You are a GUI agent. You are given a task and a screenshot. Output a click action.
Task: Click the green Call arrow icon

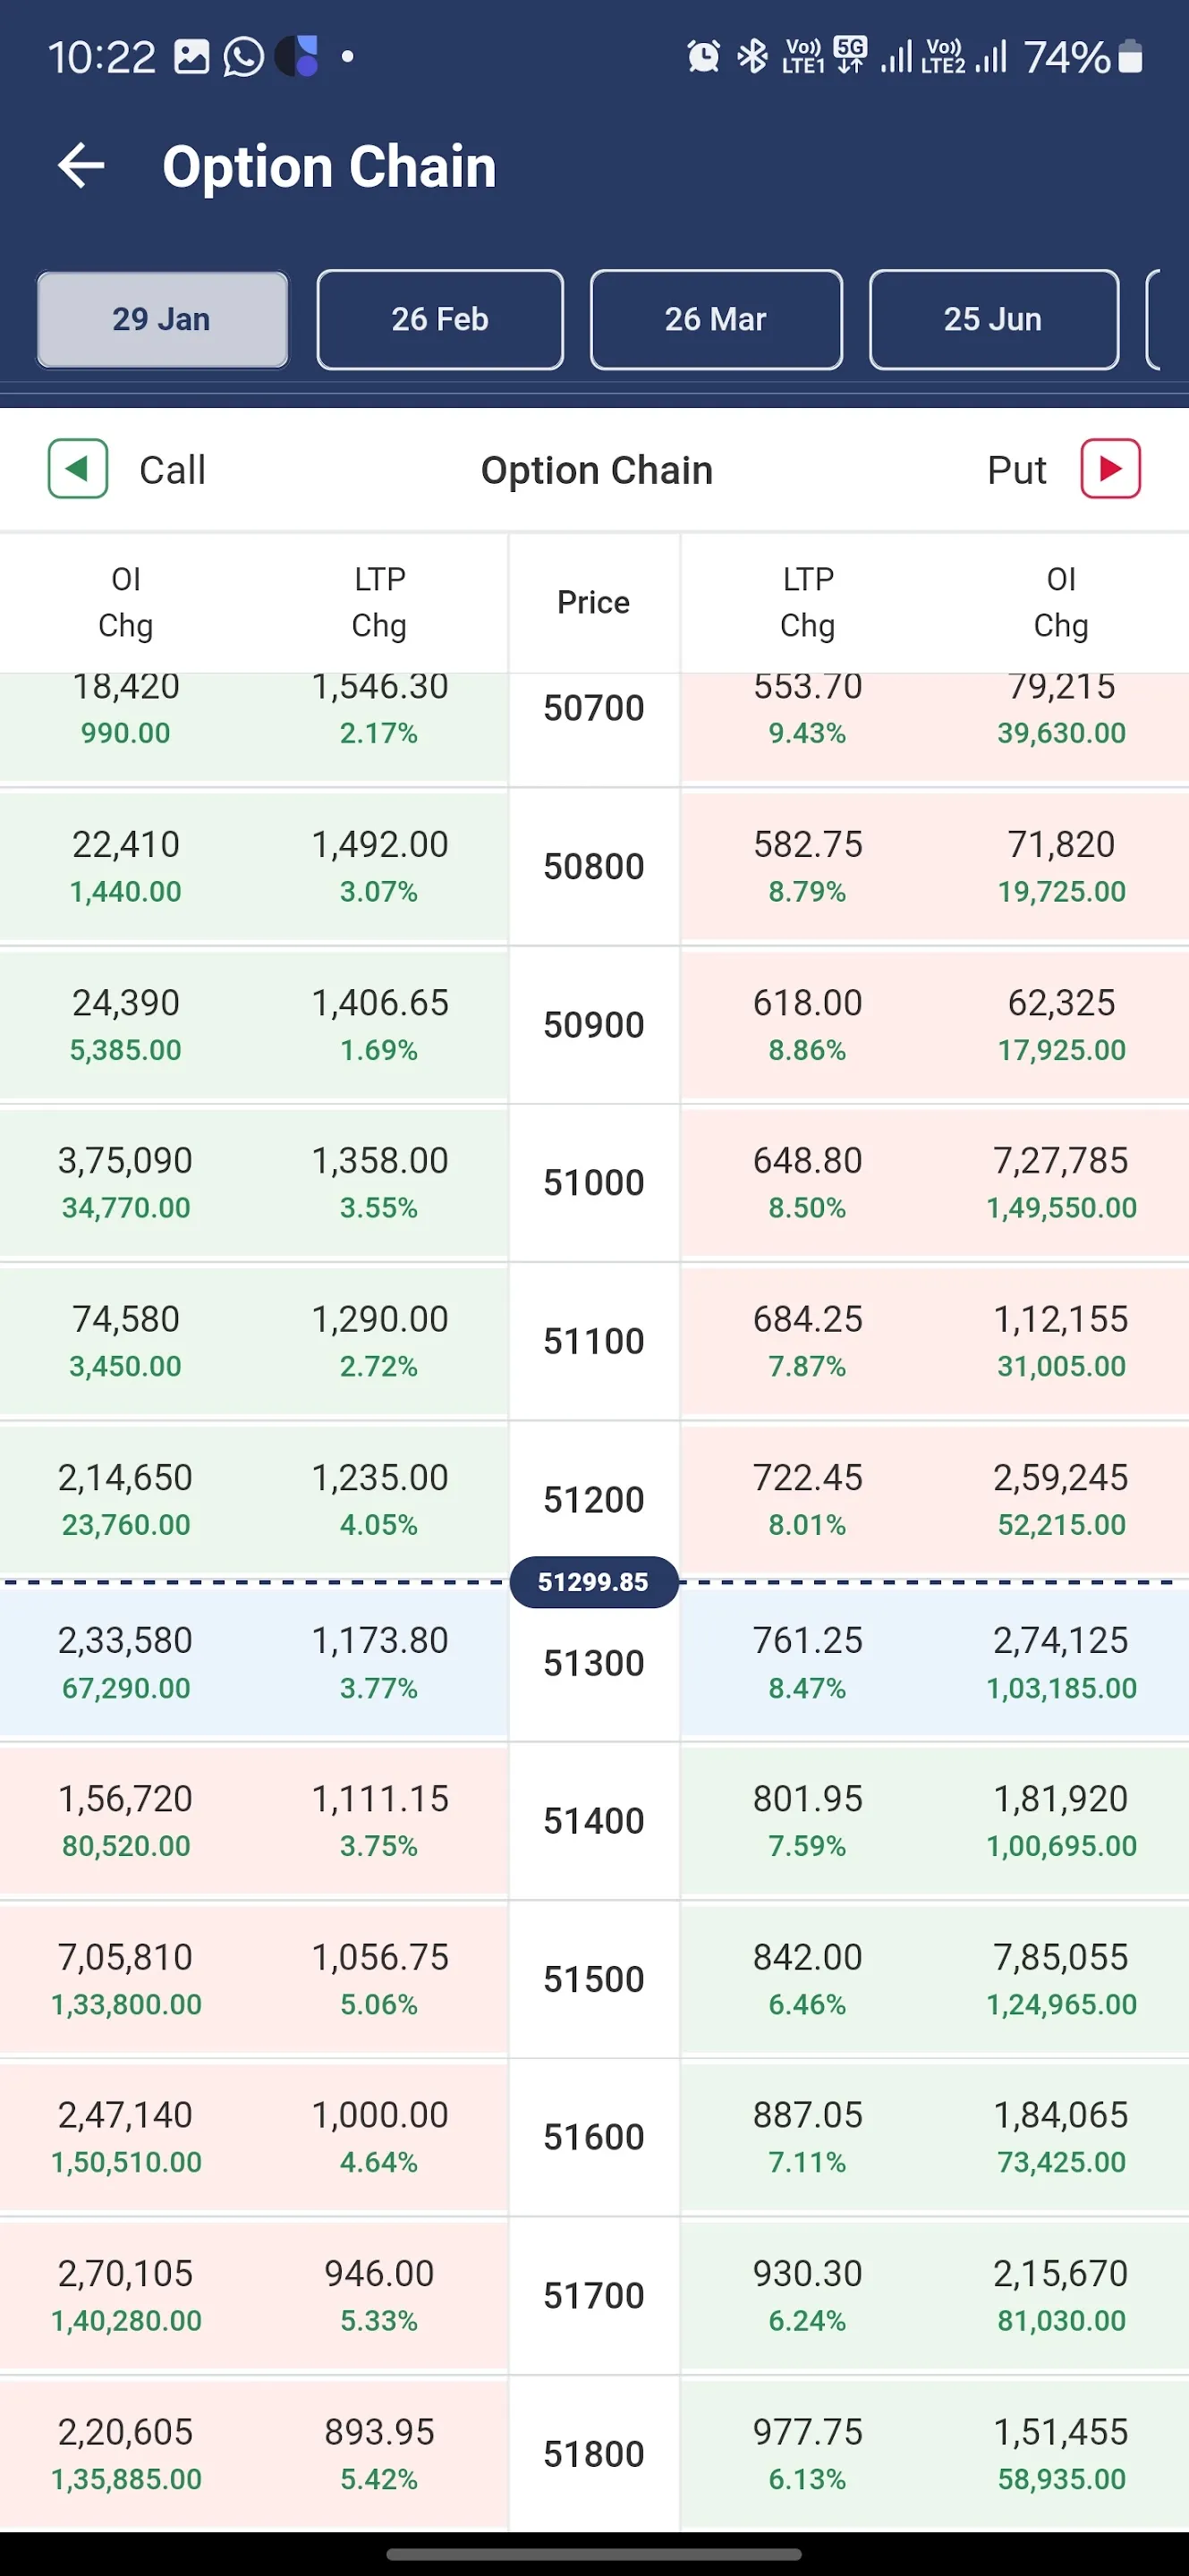78,468
